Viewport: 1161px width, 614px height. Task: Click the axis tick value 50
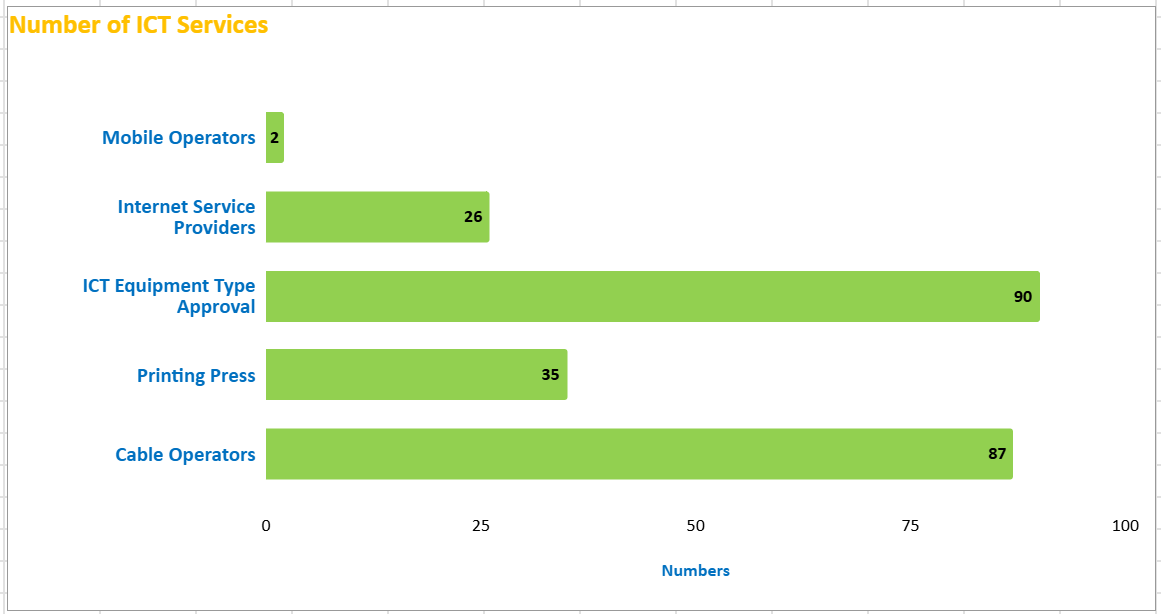(x=696, y=526)
